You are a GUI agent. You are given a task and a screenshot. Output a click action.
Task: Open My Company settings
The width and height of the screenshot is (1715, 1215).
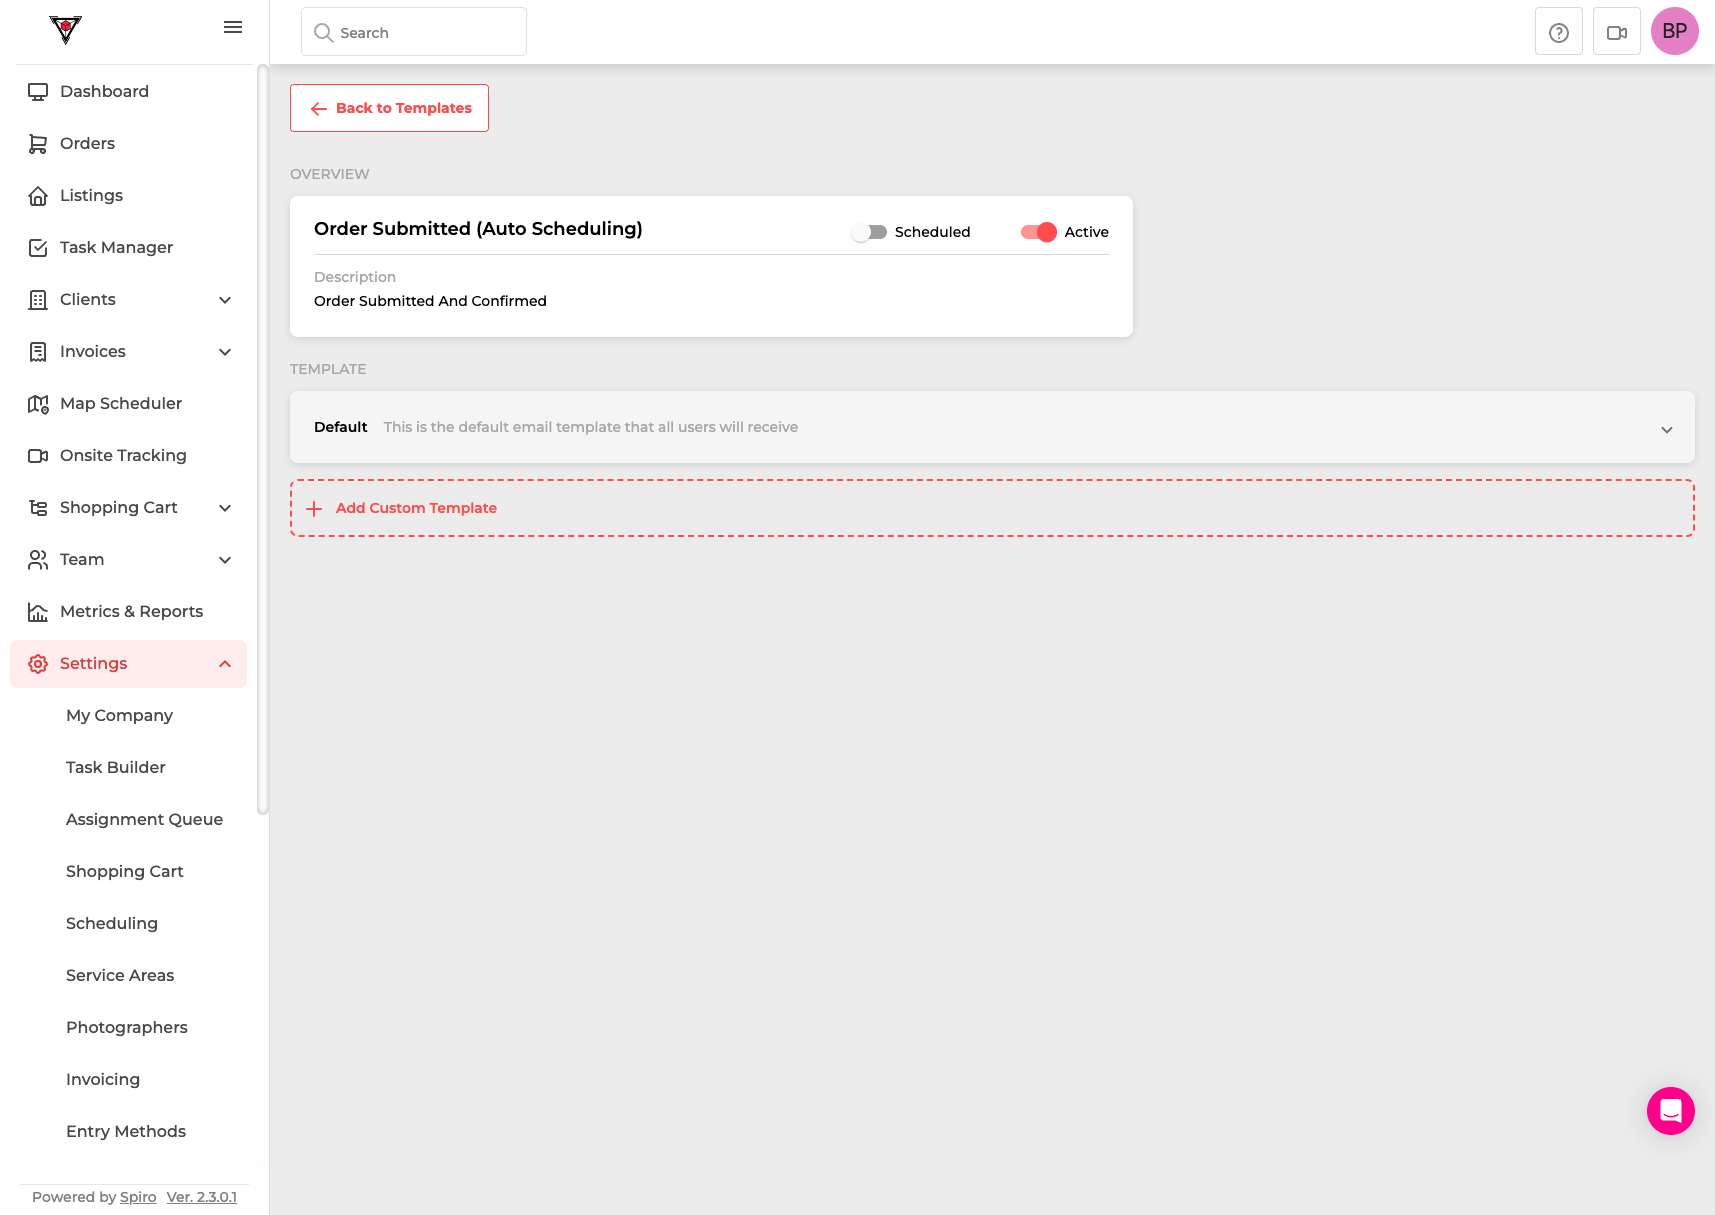point(119,715)
